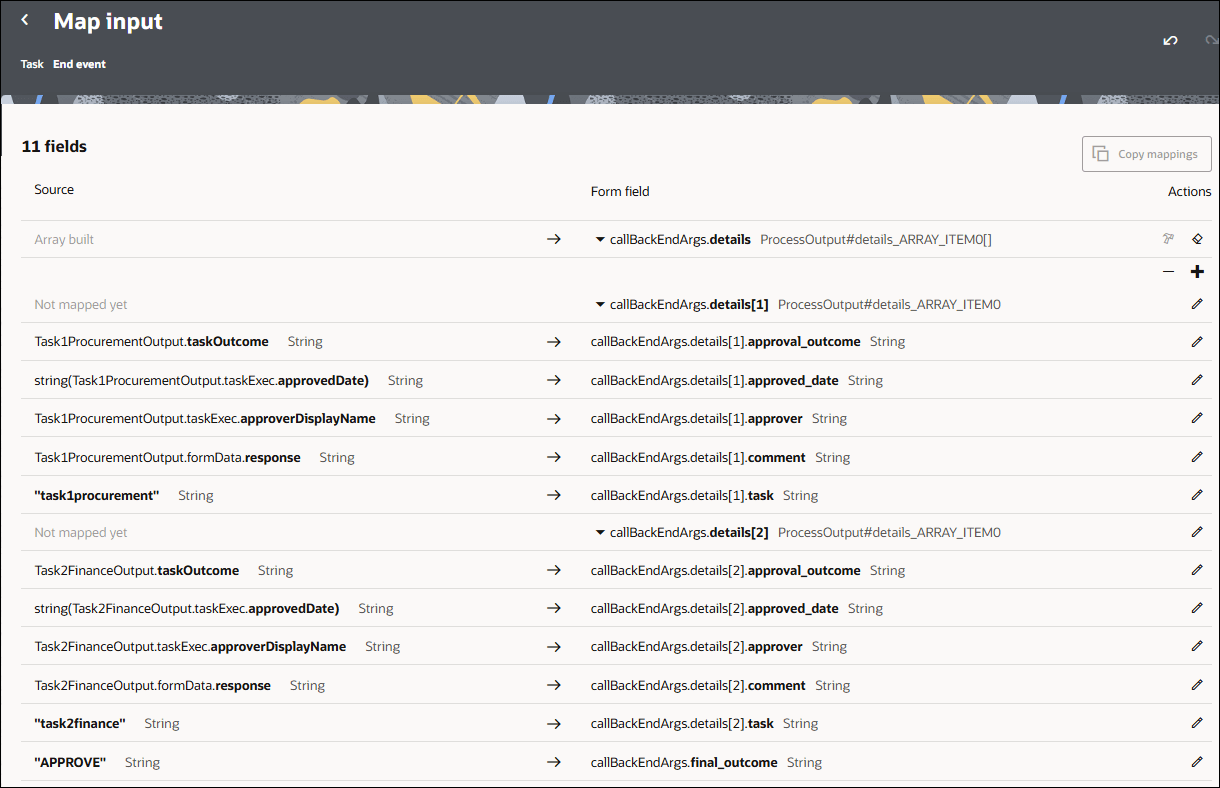
Task: Click callBackEndArgs.details[1].approval_outcome form field
Action: [725, 342]
